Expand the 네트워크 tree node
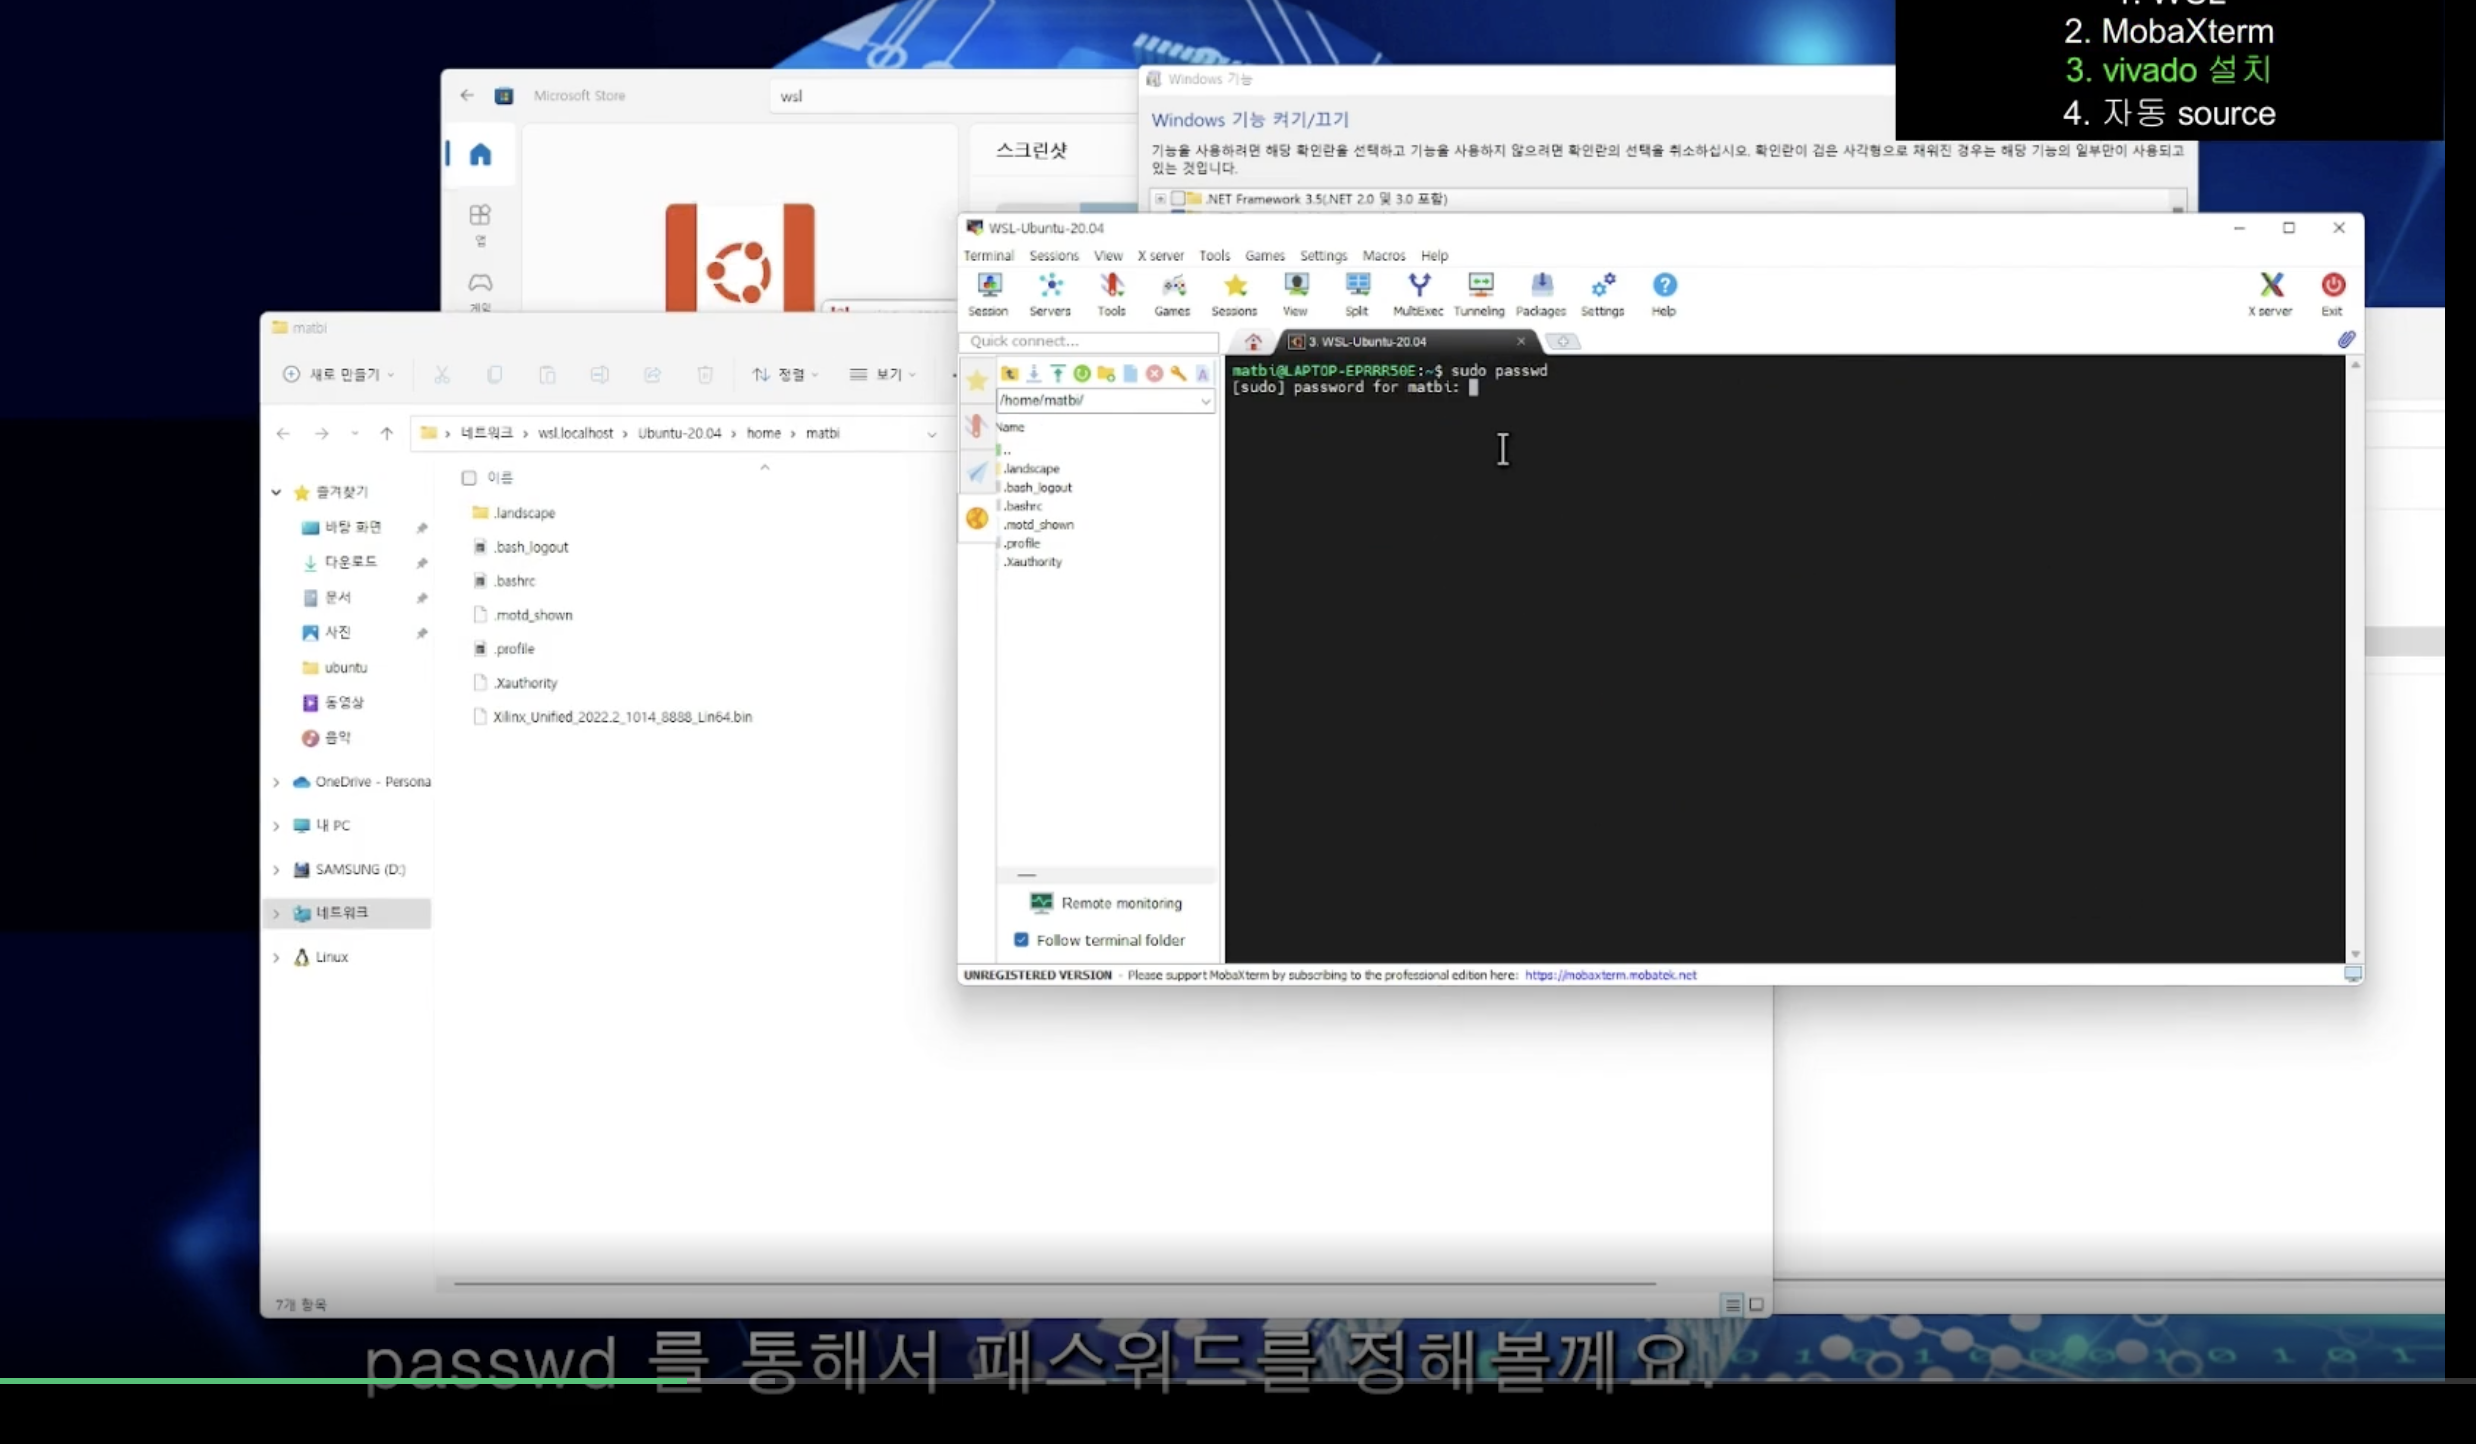This screenshot has width=2476, height=1444. click(x=276, y=913)
